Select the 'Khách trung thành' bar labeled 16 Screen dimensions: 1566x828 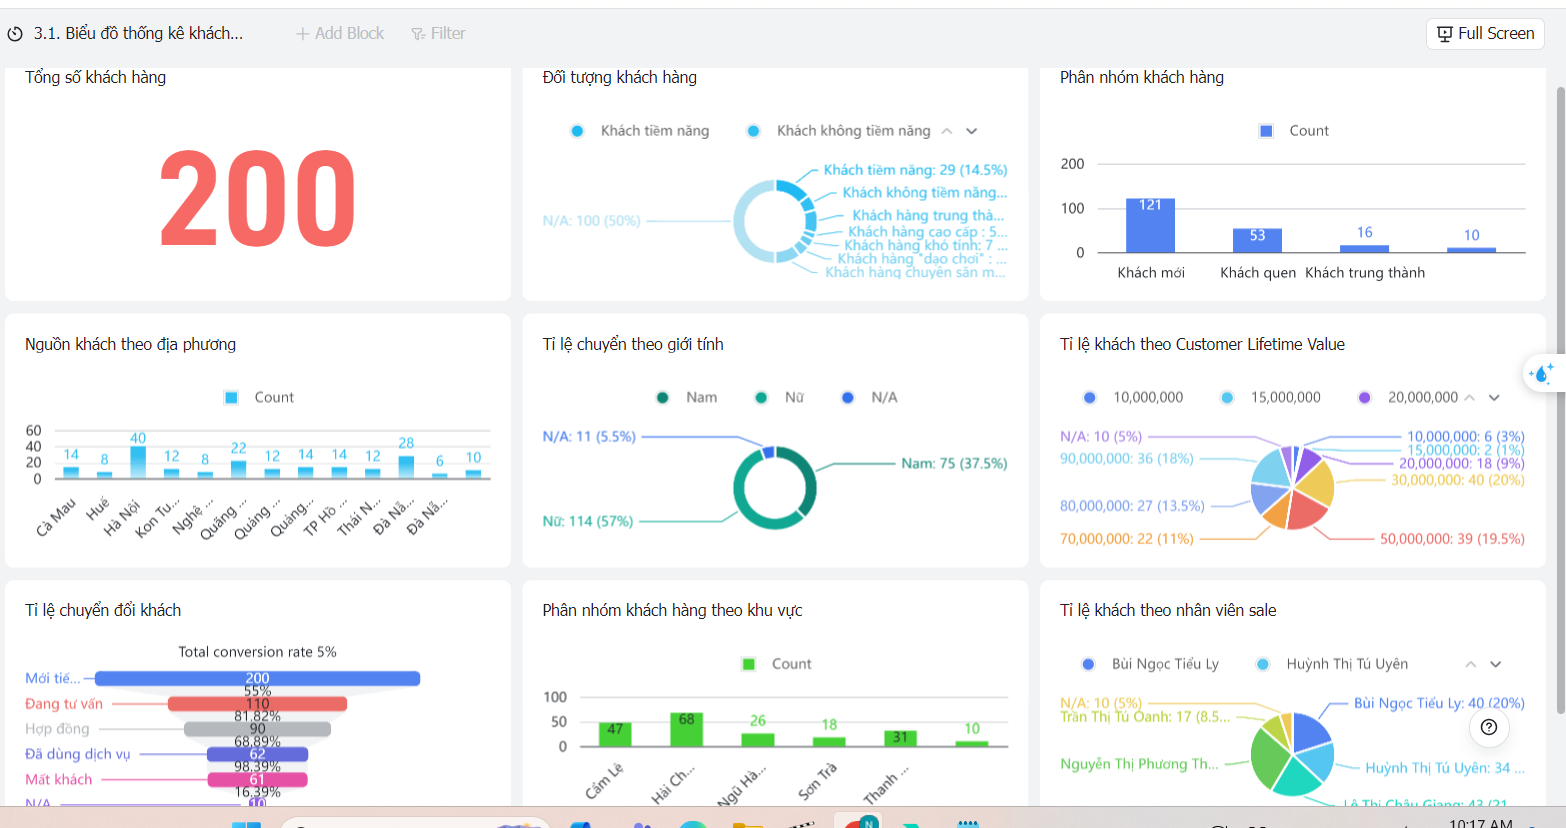tap(1364, 249)
